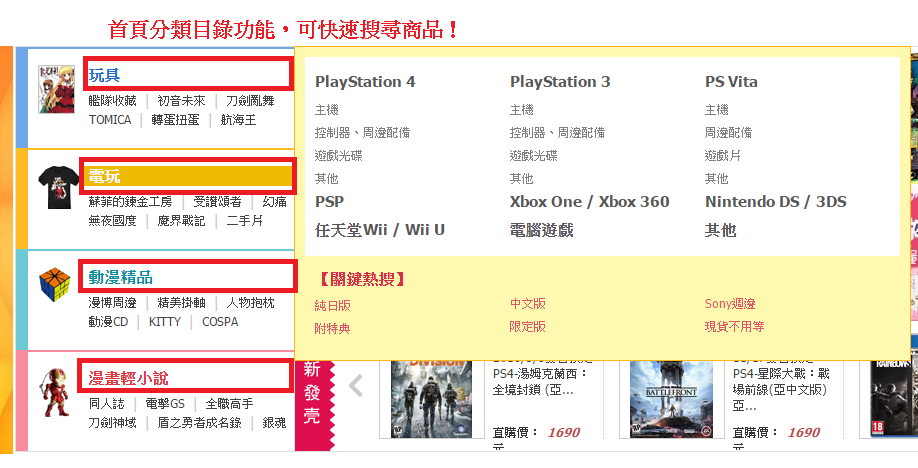The height and width of the screenshot is (468, 918).
Task: Select the PSP category
Action: 330,201
